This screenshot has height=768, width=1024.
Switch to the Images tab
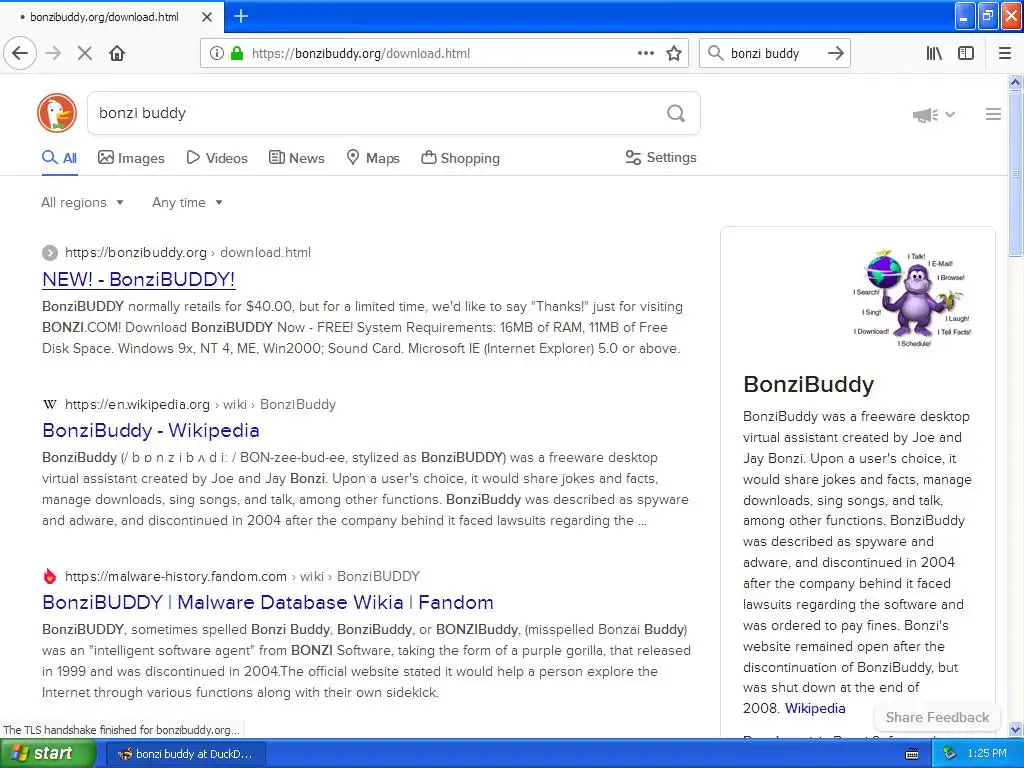131,158
